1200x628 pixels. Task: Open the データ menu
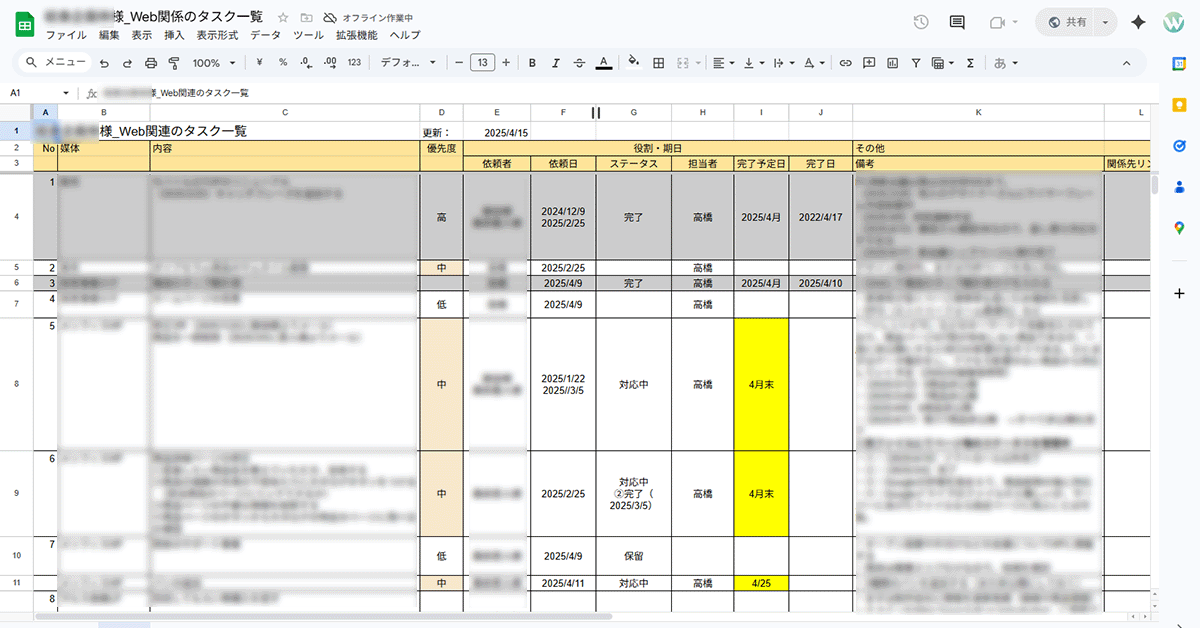click(265, 35)
